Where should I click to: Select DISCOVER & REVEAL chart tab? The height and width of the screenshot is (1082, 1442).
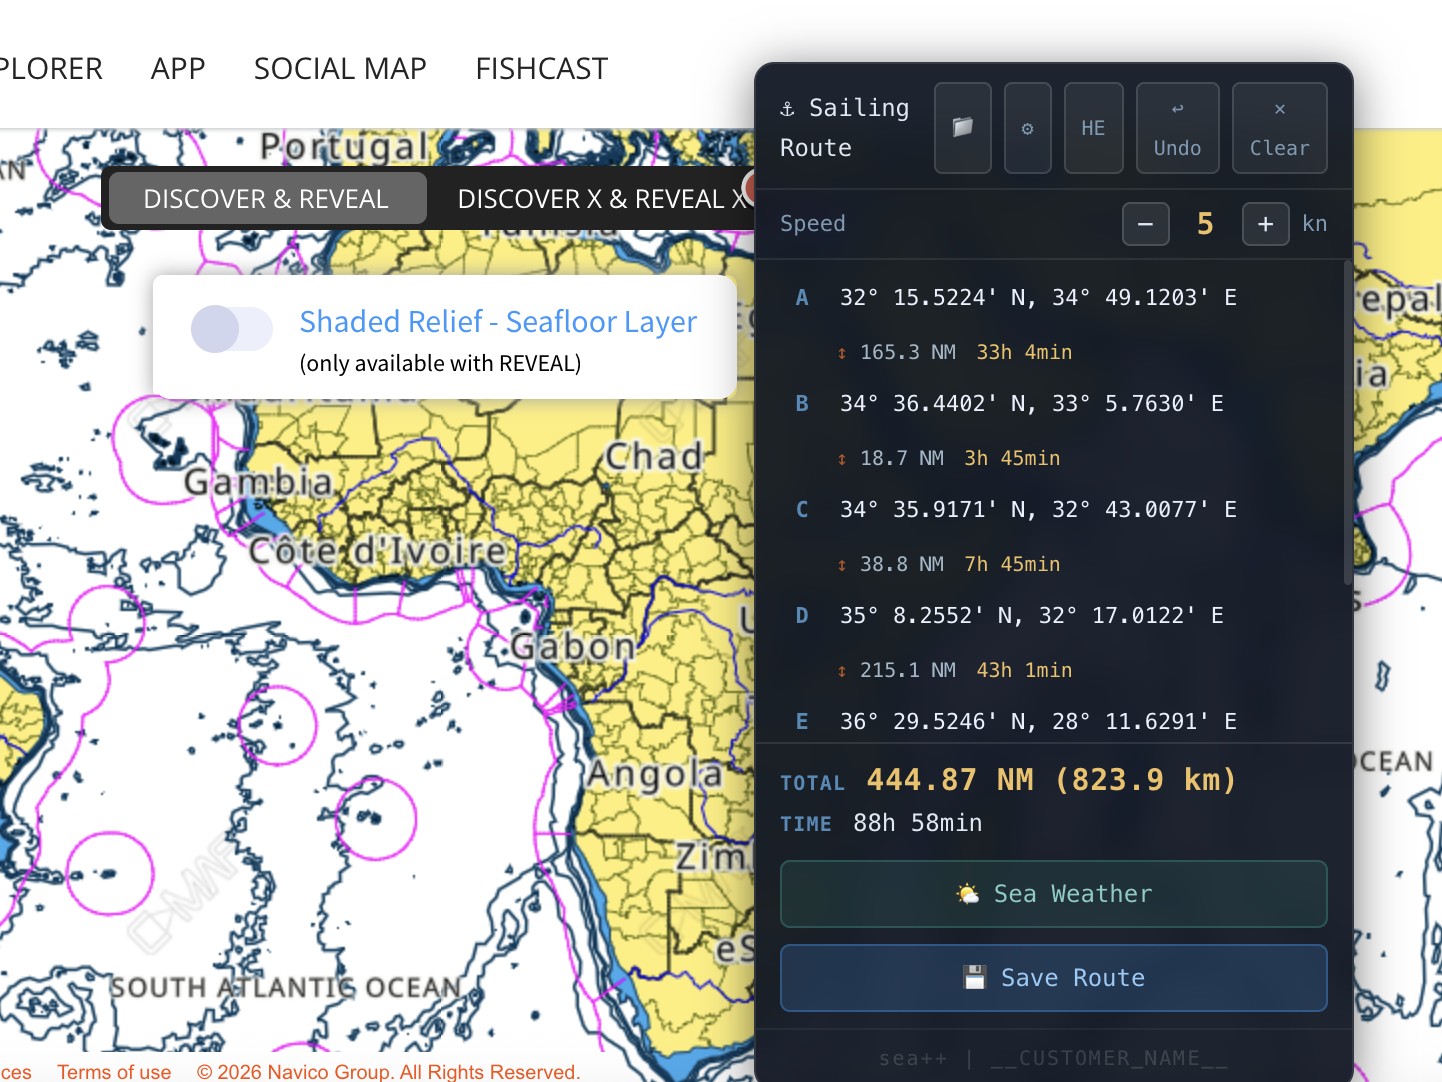[x=266, y=198]
